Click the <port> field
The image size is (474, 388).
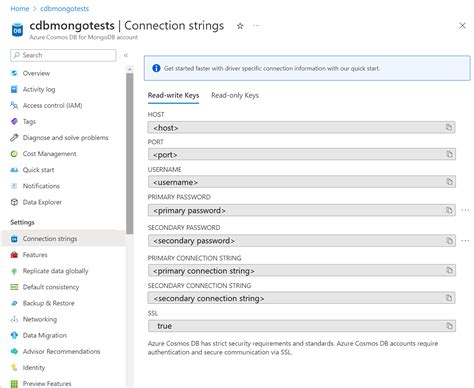click(301, 154)
